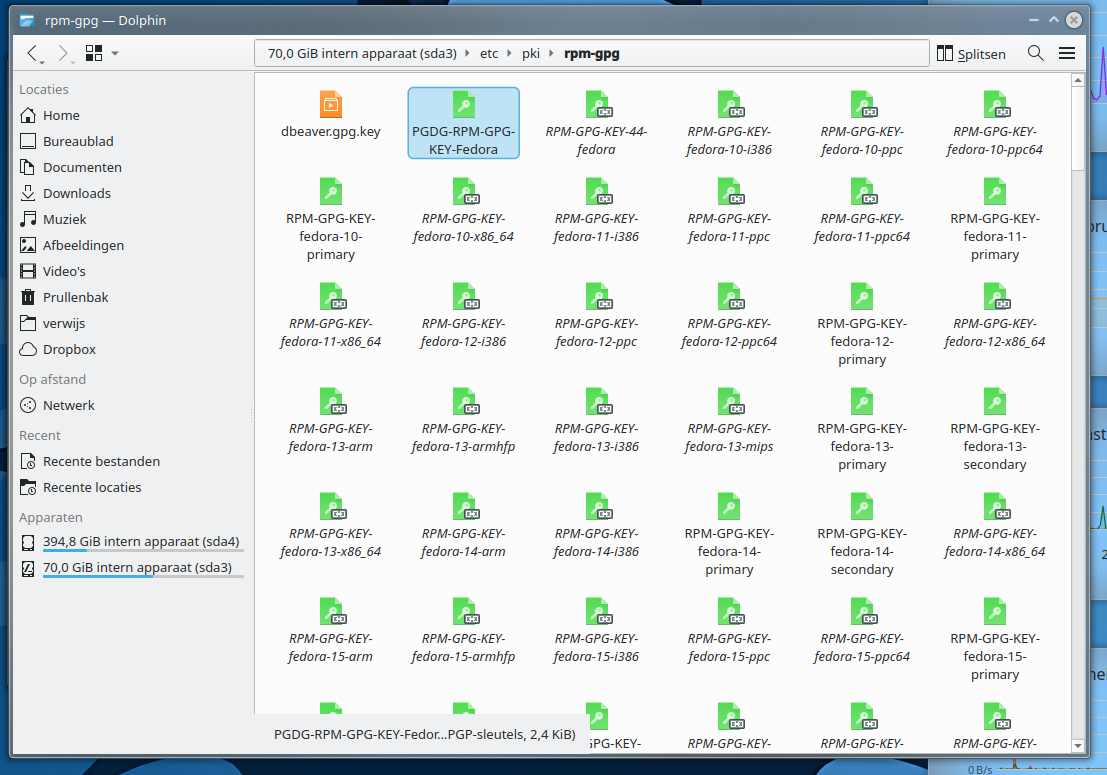Image resolution: width=1107 pixels, height=775 pixels.
Task: Click 'rpm-gpg' in the breadcrumb path
Action: click(592, 54)
